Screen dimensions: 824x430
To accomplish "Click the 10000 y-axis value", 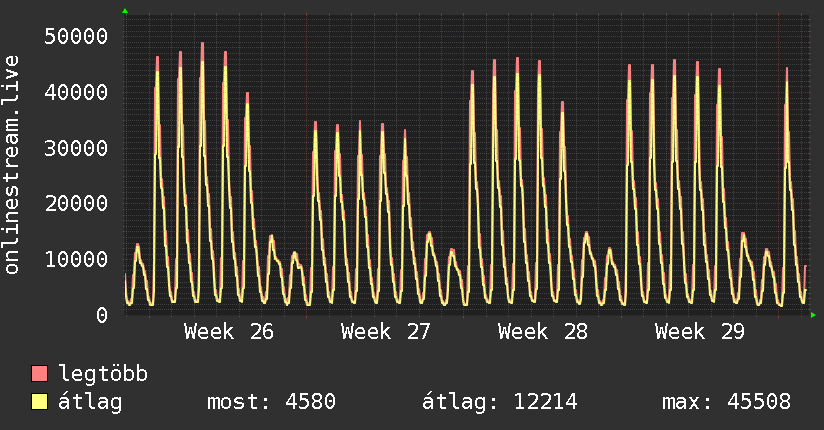I will [x=76, y=259].
